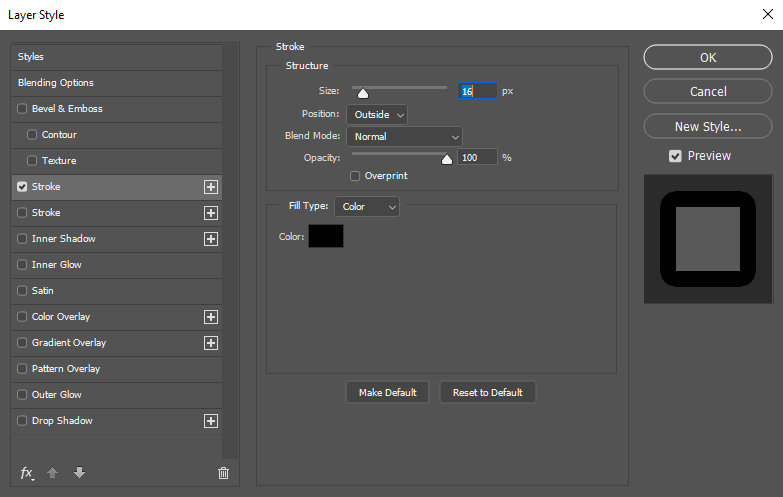Open the fx add-effect menu icon

click(x=27, y=473)
